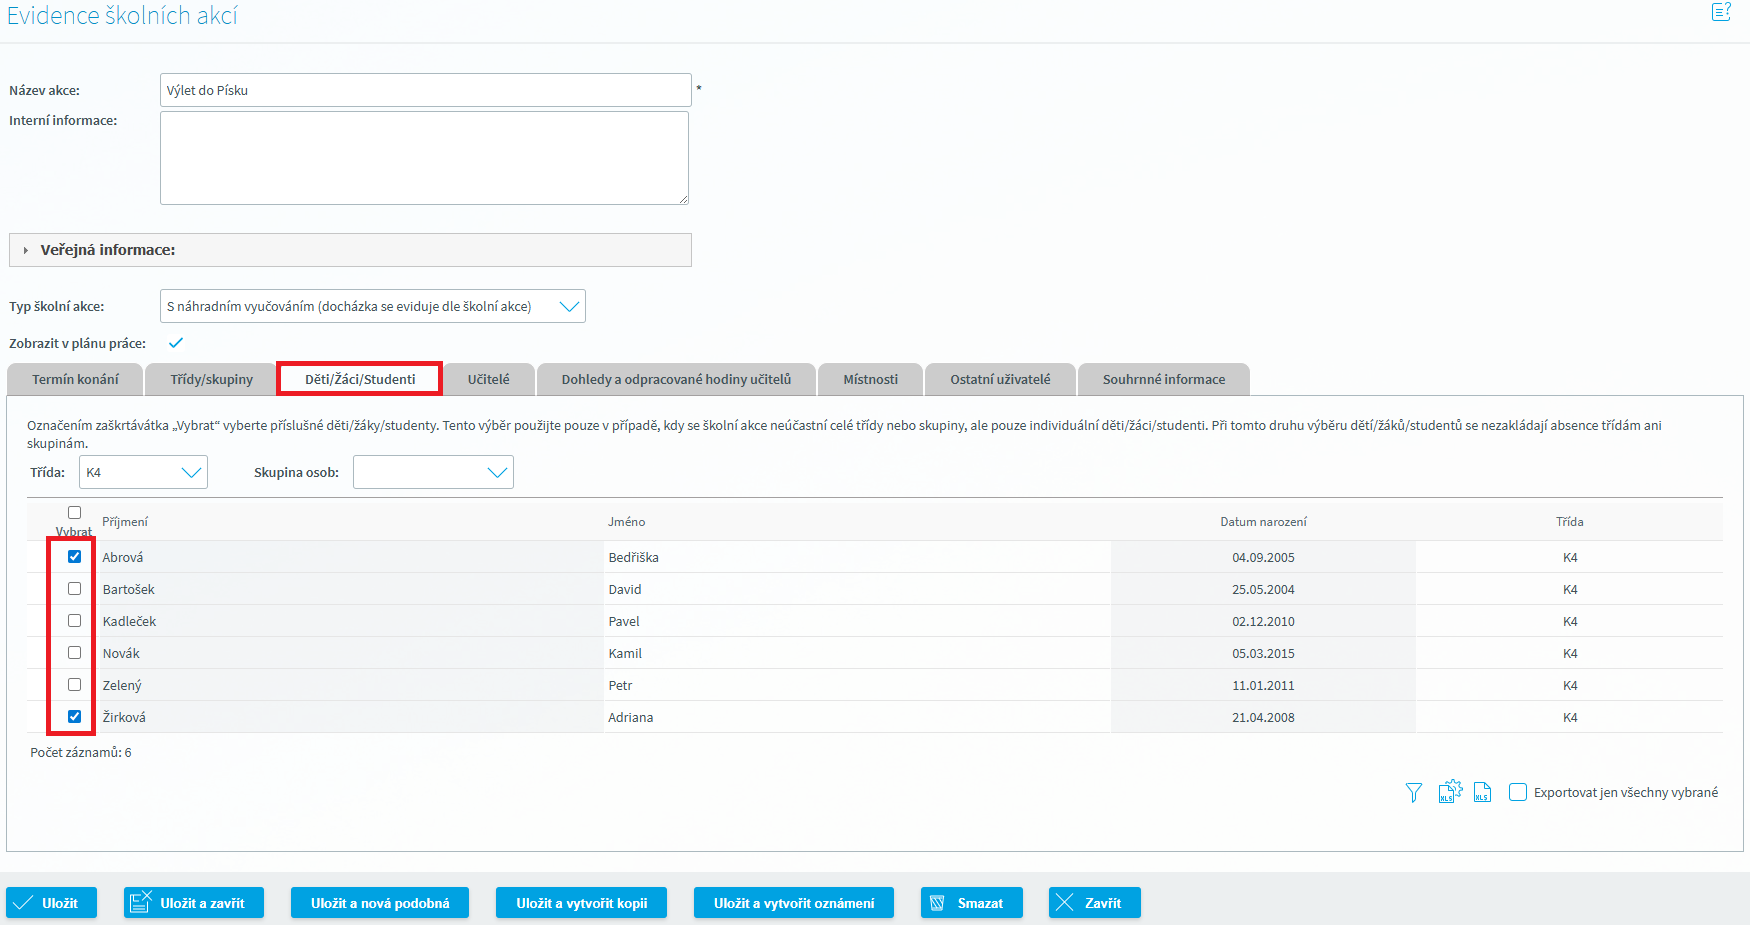Click the Smazat delete button
1750x925 pixels.
click(x=971, y=903)
